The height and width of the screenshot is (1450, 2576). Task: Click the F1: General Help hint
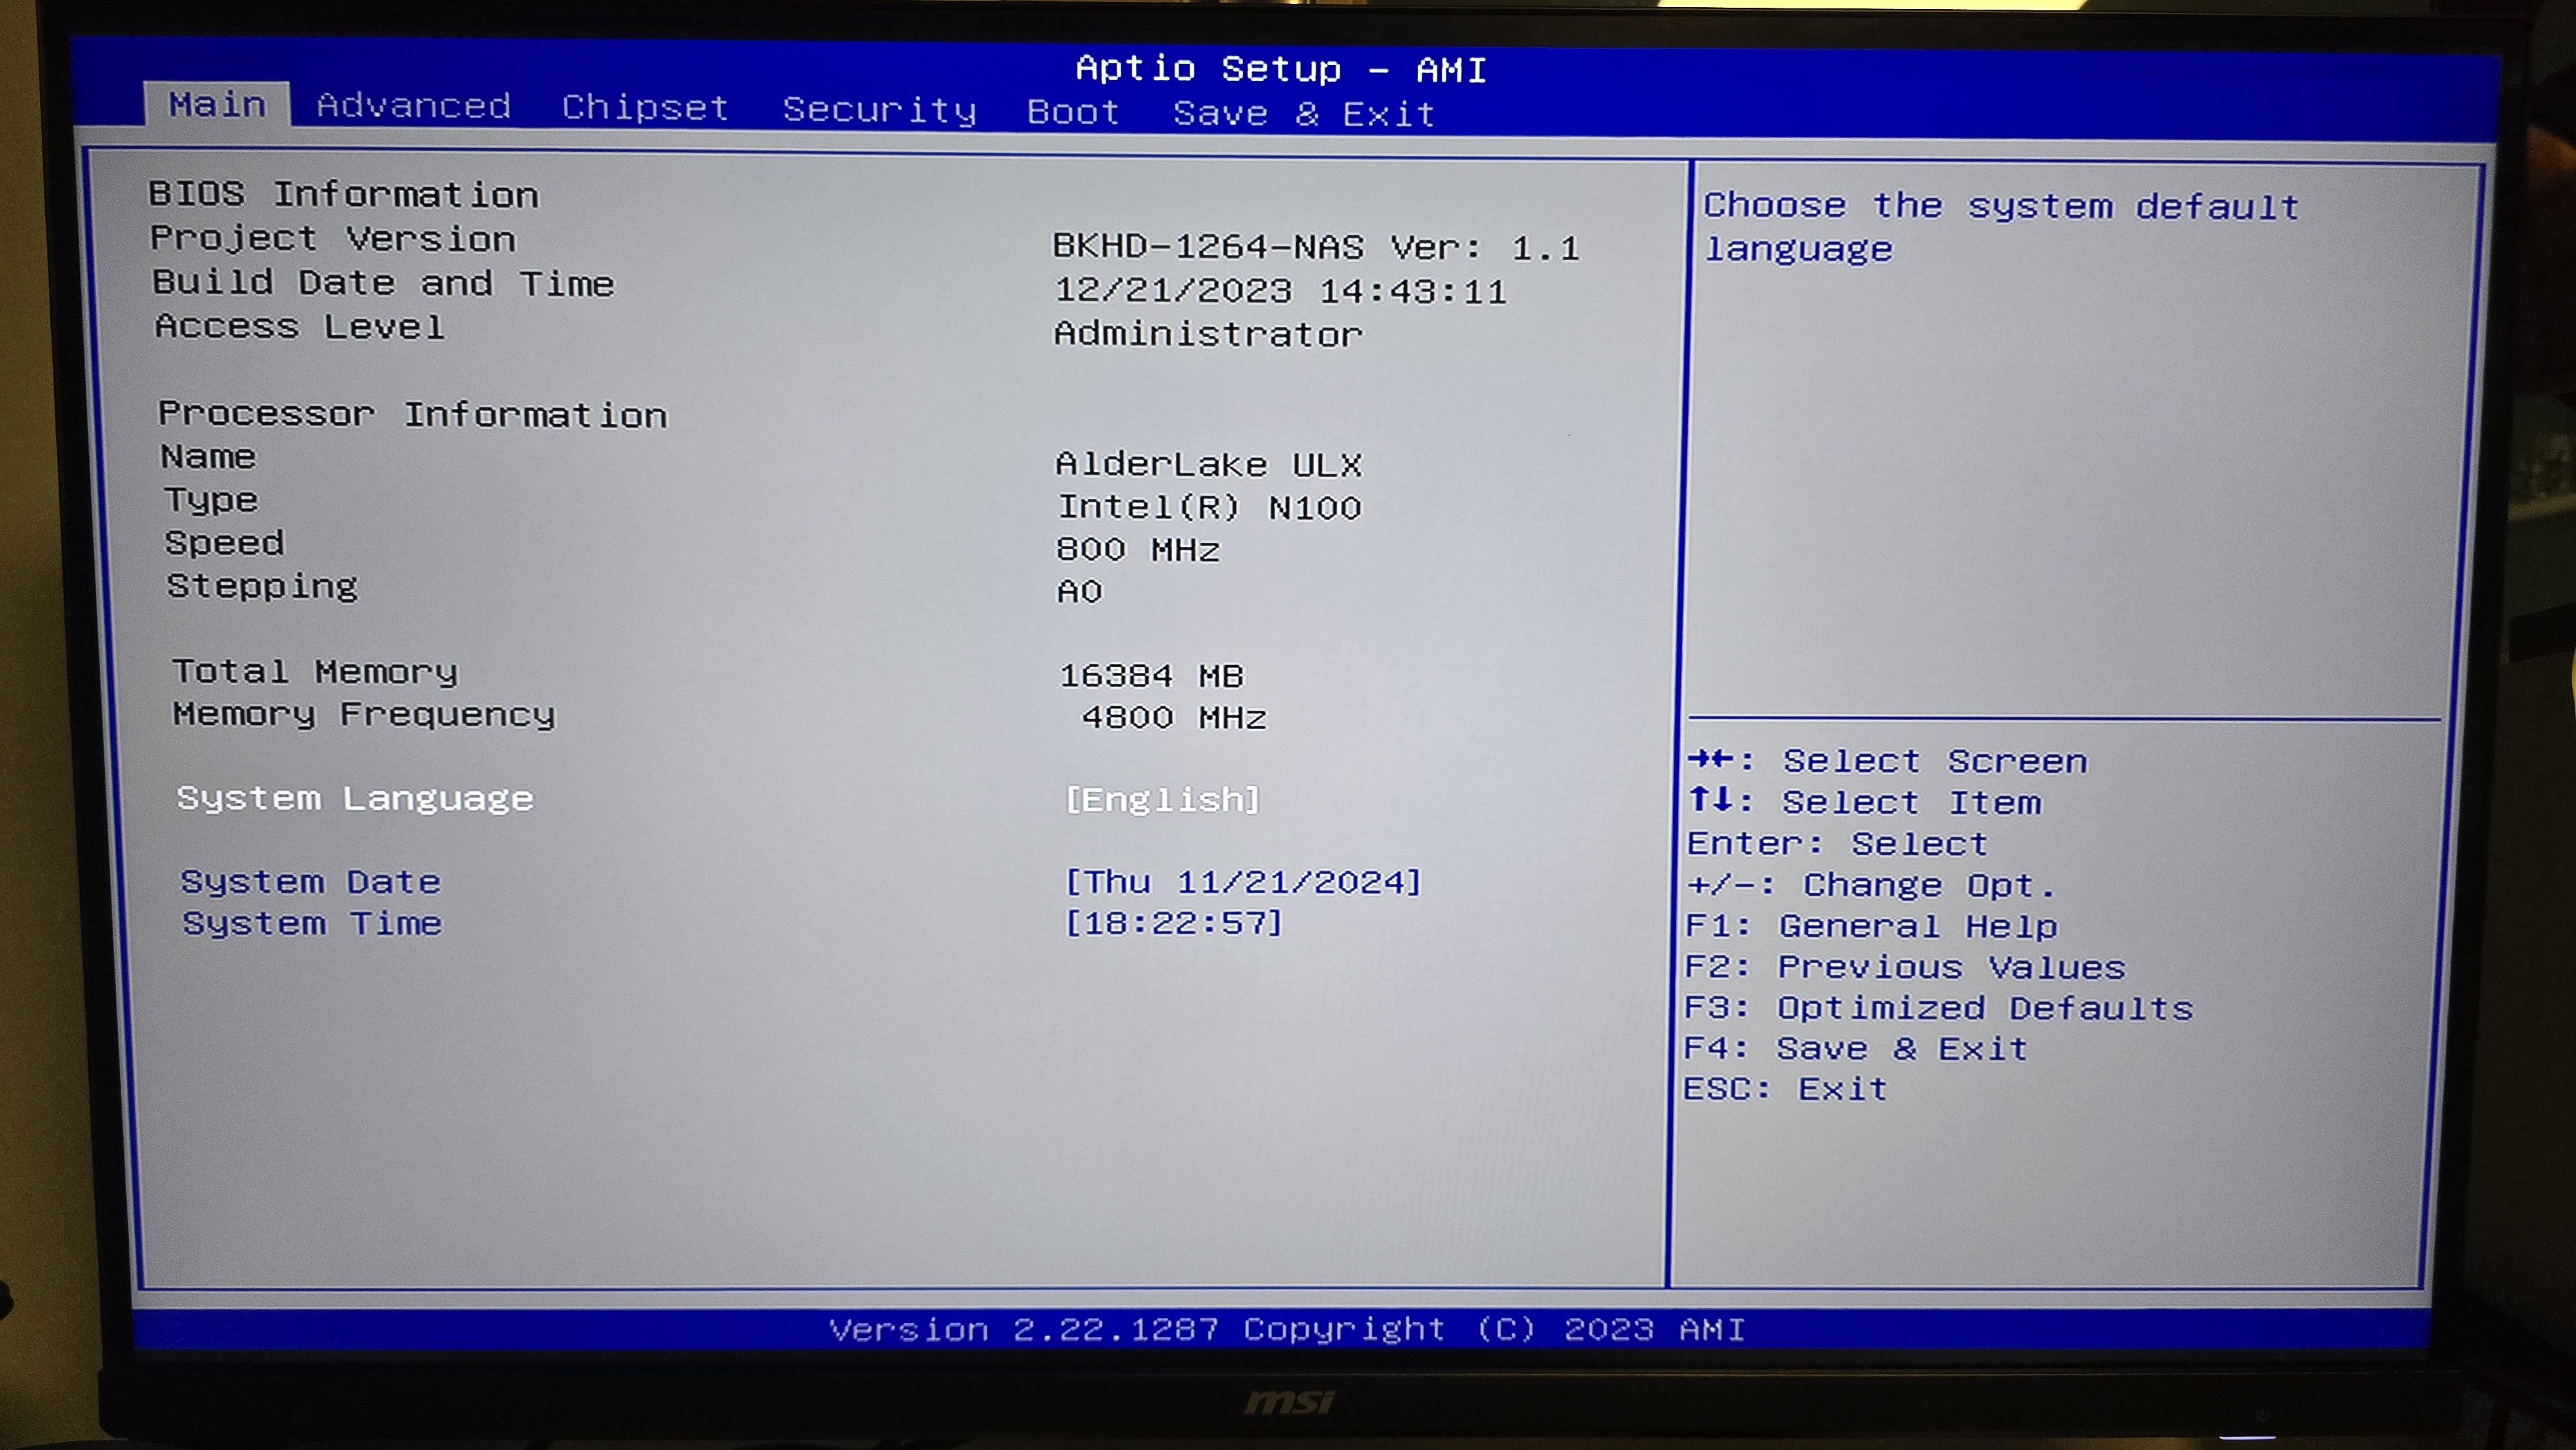pos(1871,926)
